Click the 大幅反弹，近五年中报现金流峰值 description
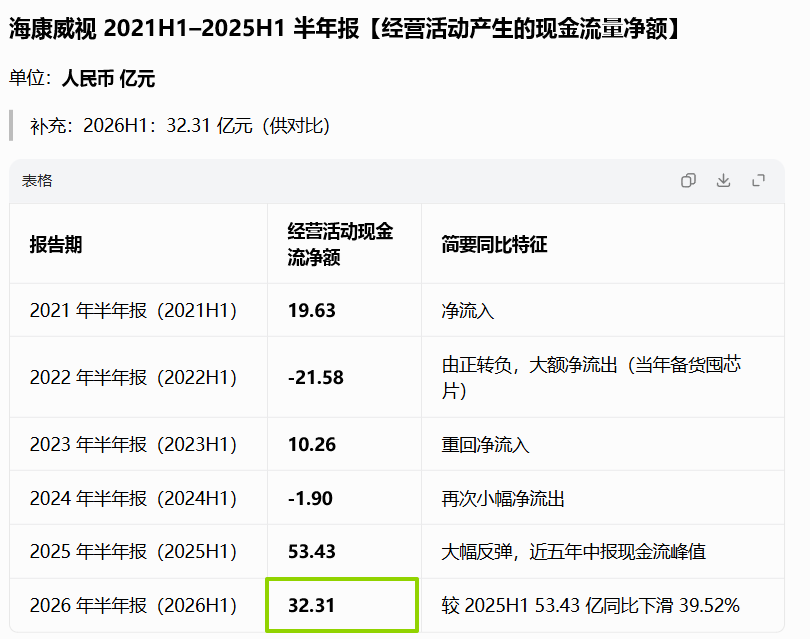Viewport: 810px width, 639px height. (x=573, y=552)
